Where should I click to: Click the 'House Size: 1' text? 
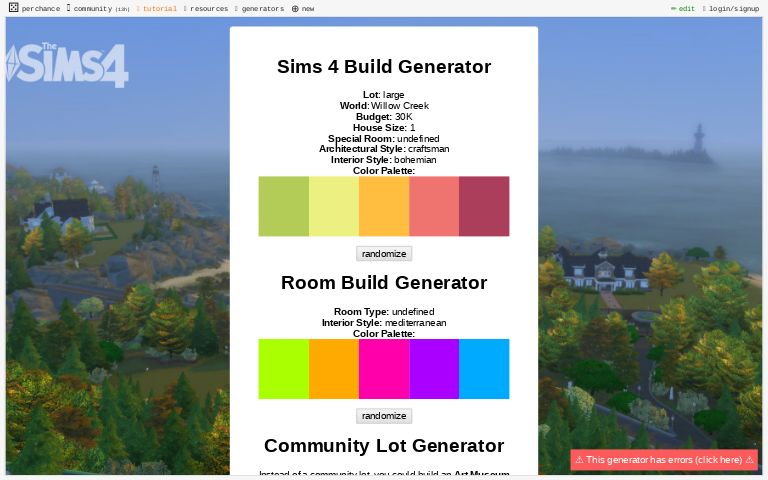(x=384, y=128)
